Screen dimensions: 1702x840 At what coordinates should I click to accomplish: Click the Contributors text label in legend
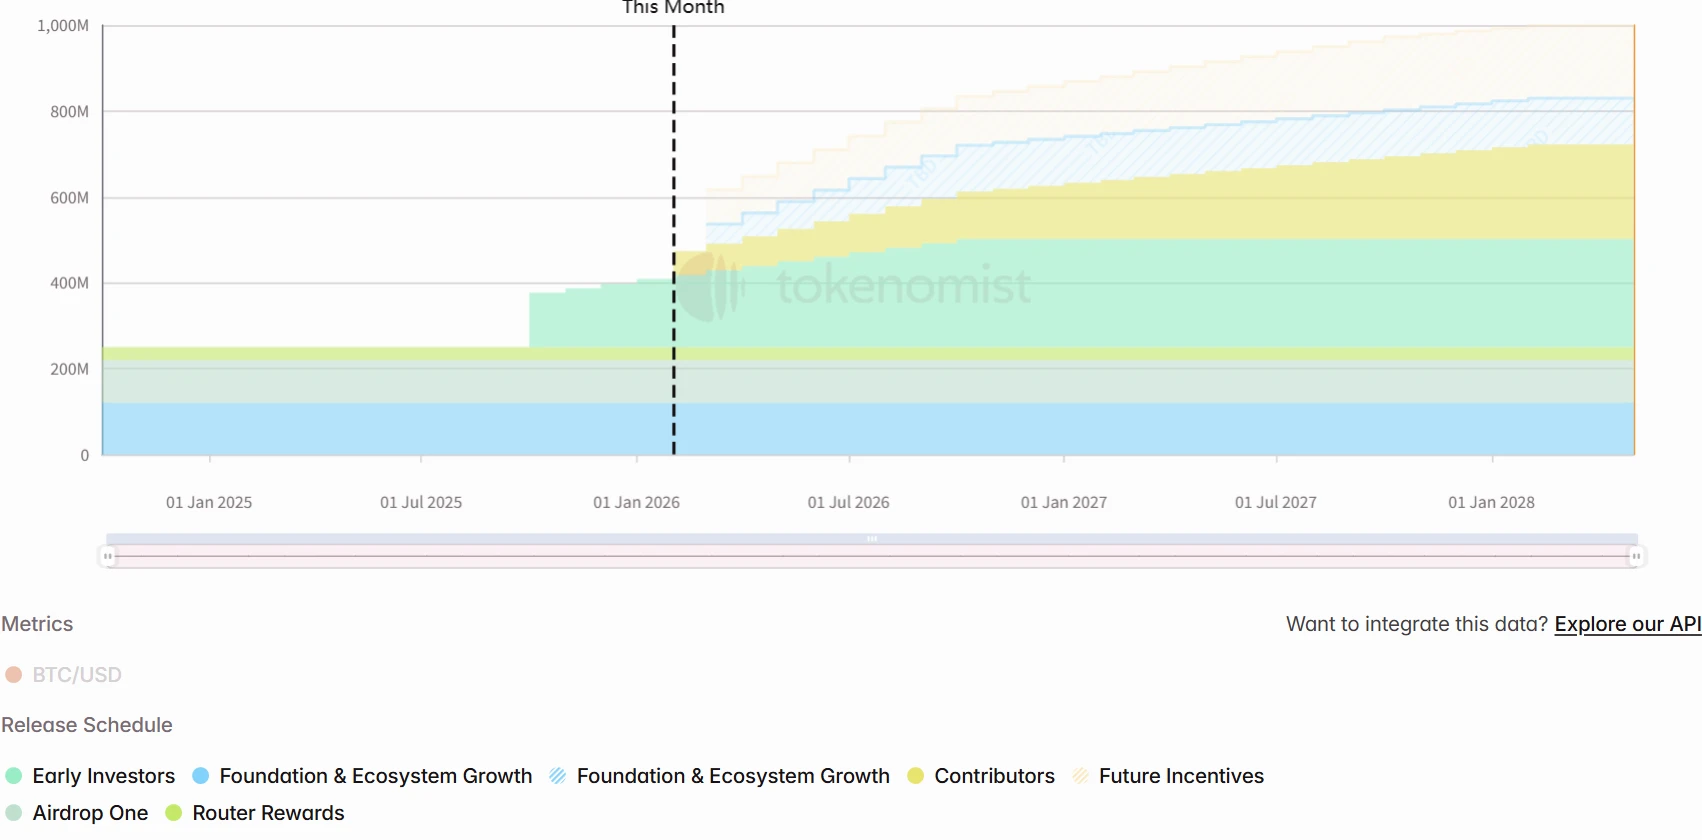pyautogui.click(x=994, y=776)
